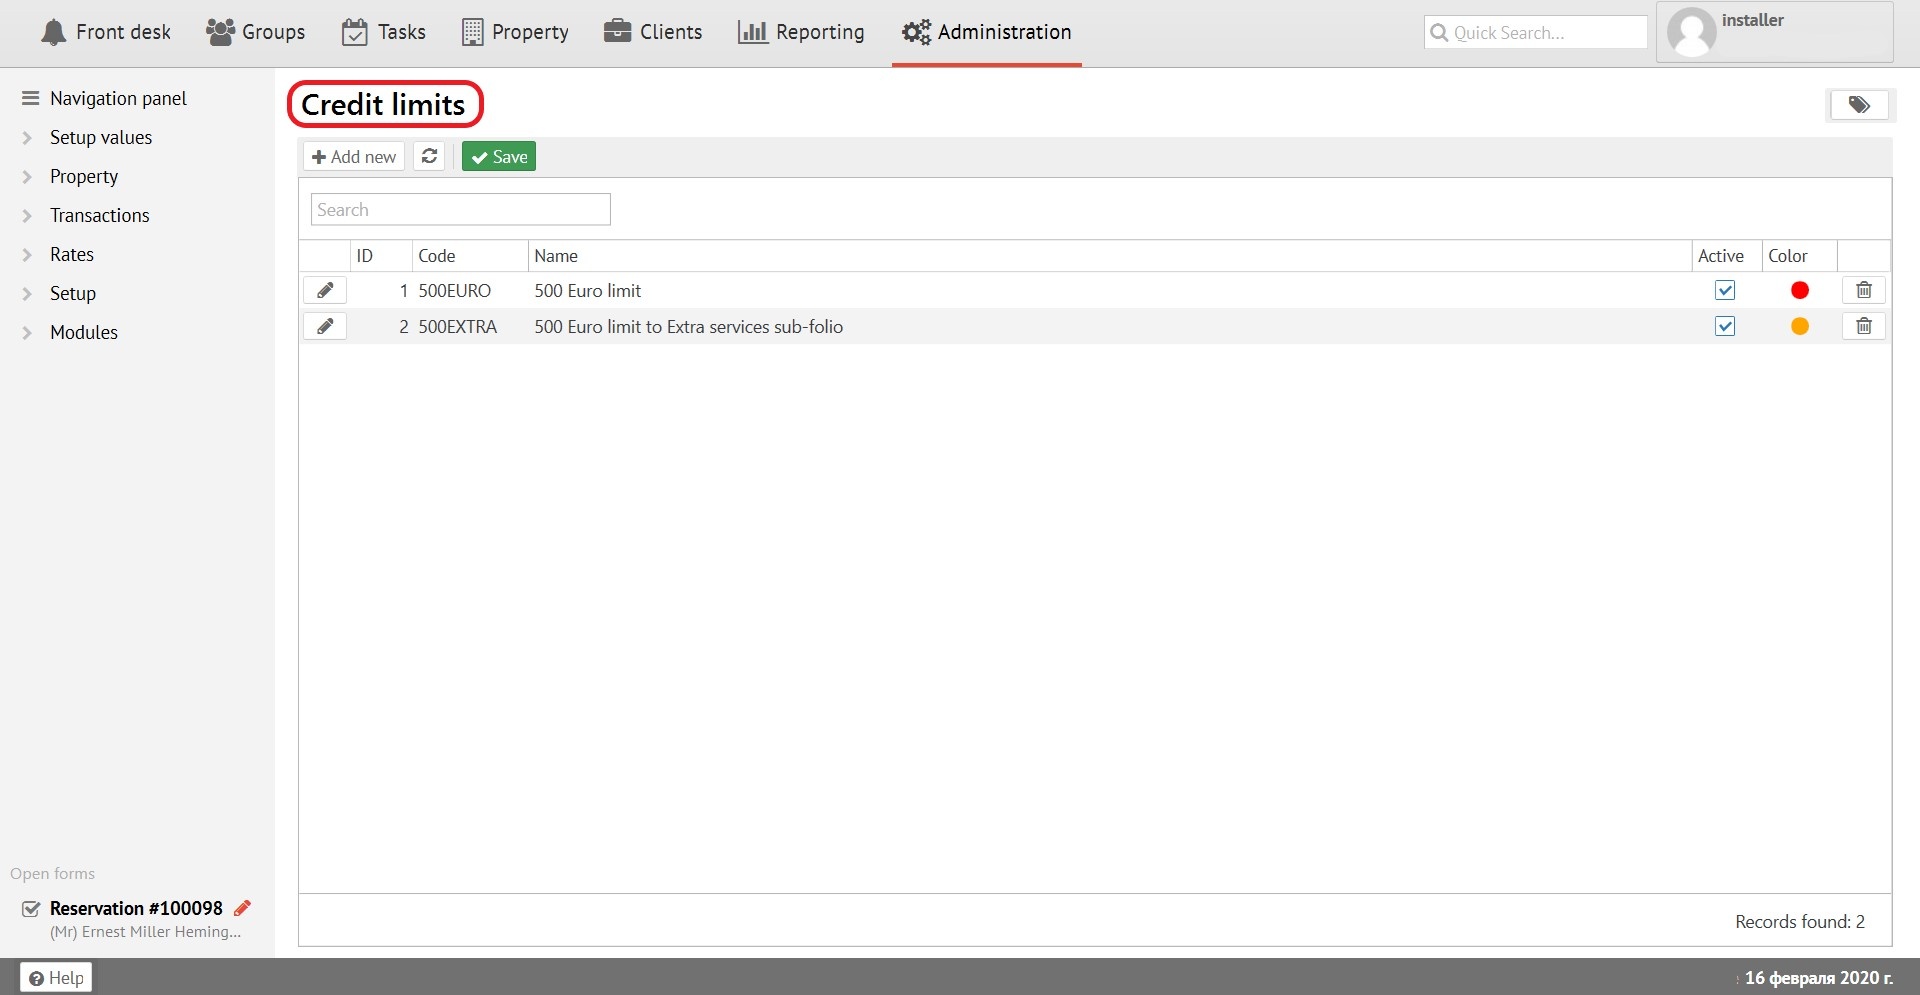Image resolution: width=1920 pixels, height=995 pixels.
Task: Edit the 500EURO credit limit row
Action: 325,290
